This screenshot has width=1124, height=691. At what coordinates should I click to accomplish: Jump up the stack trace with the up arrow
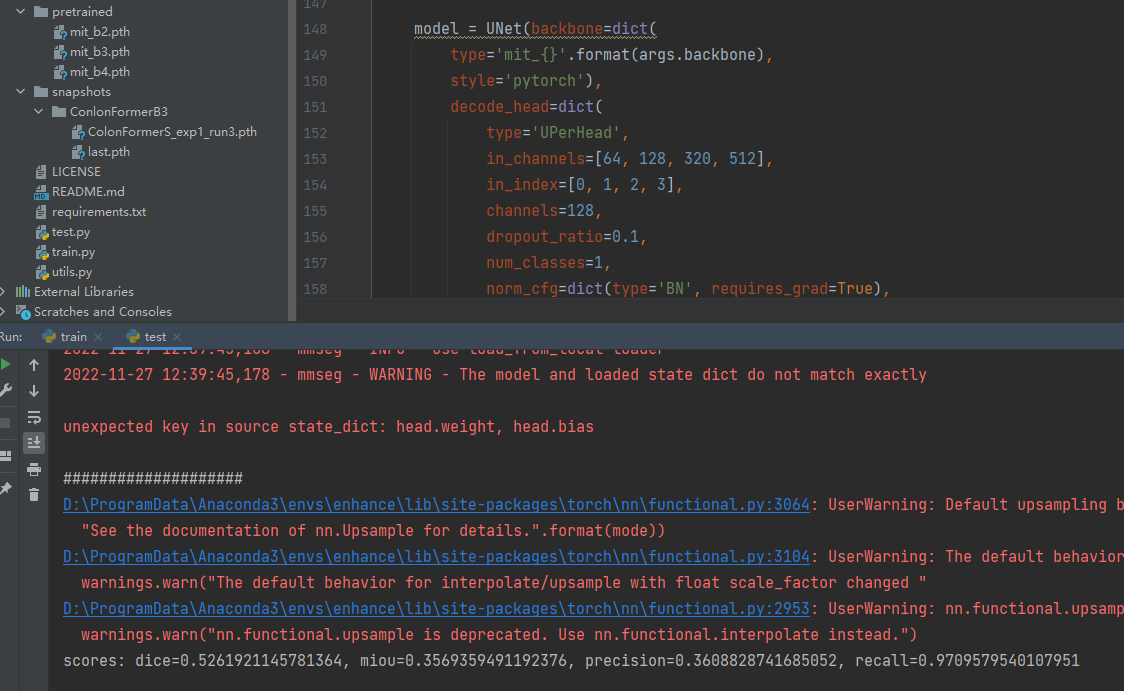pyautogui.click(x=33, y=364)
